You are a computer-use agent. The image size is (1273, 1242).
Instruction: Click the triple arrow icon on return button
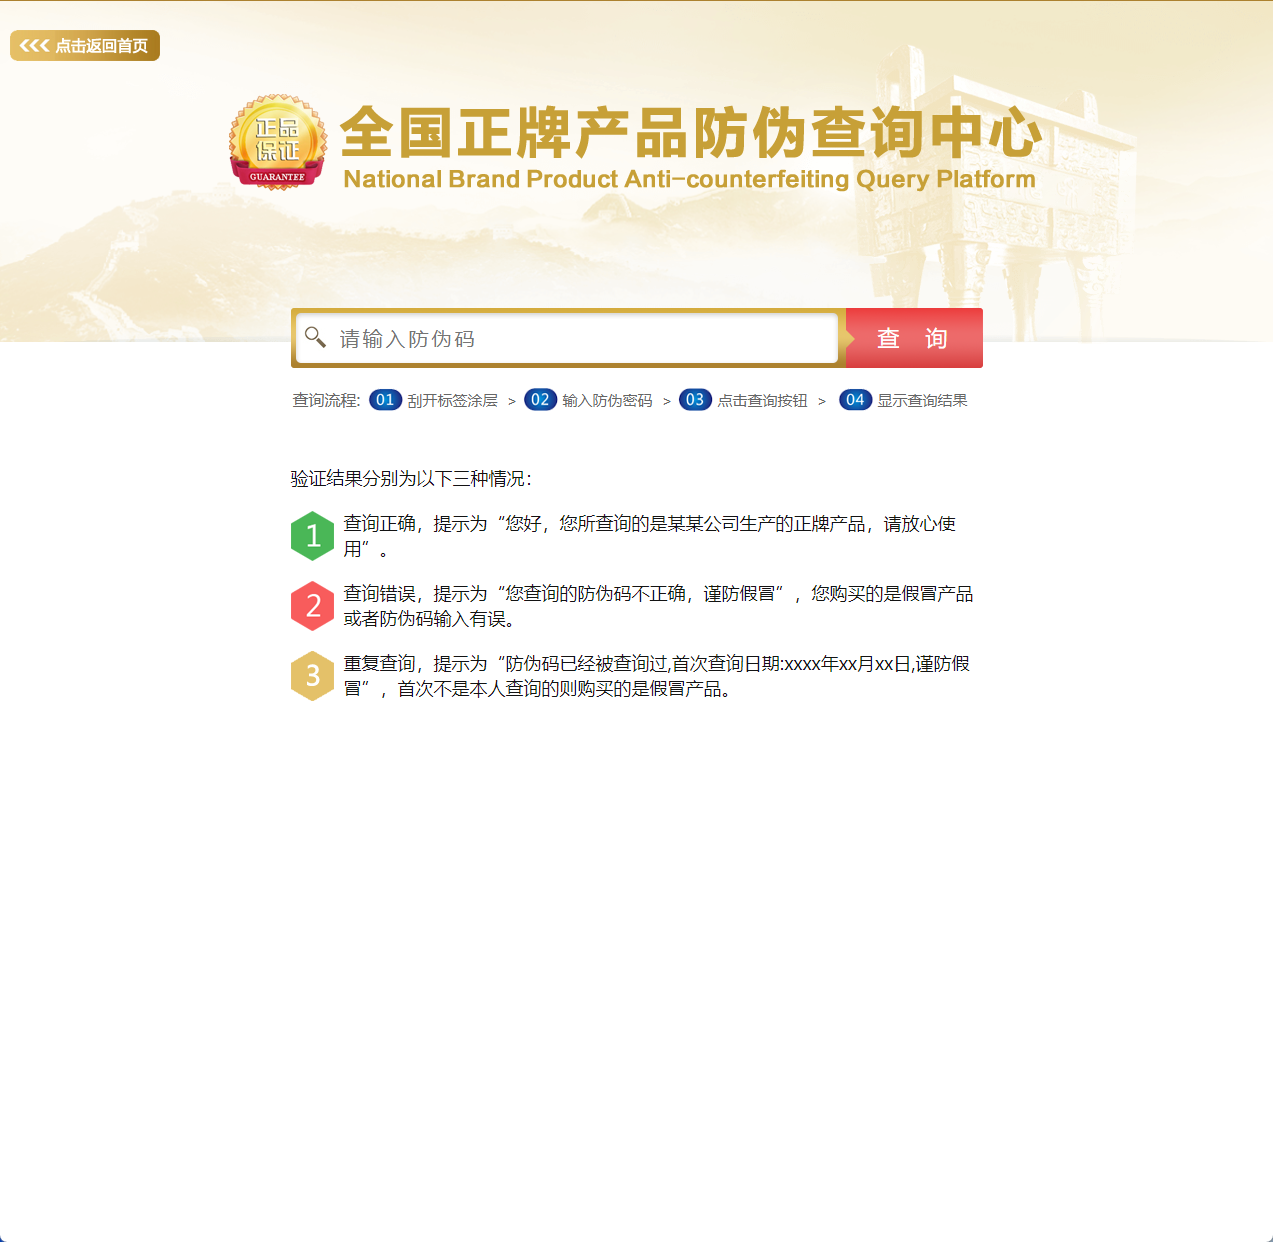(x=33, y=44)
